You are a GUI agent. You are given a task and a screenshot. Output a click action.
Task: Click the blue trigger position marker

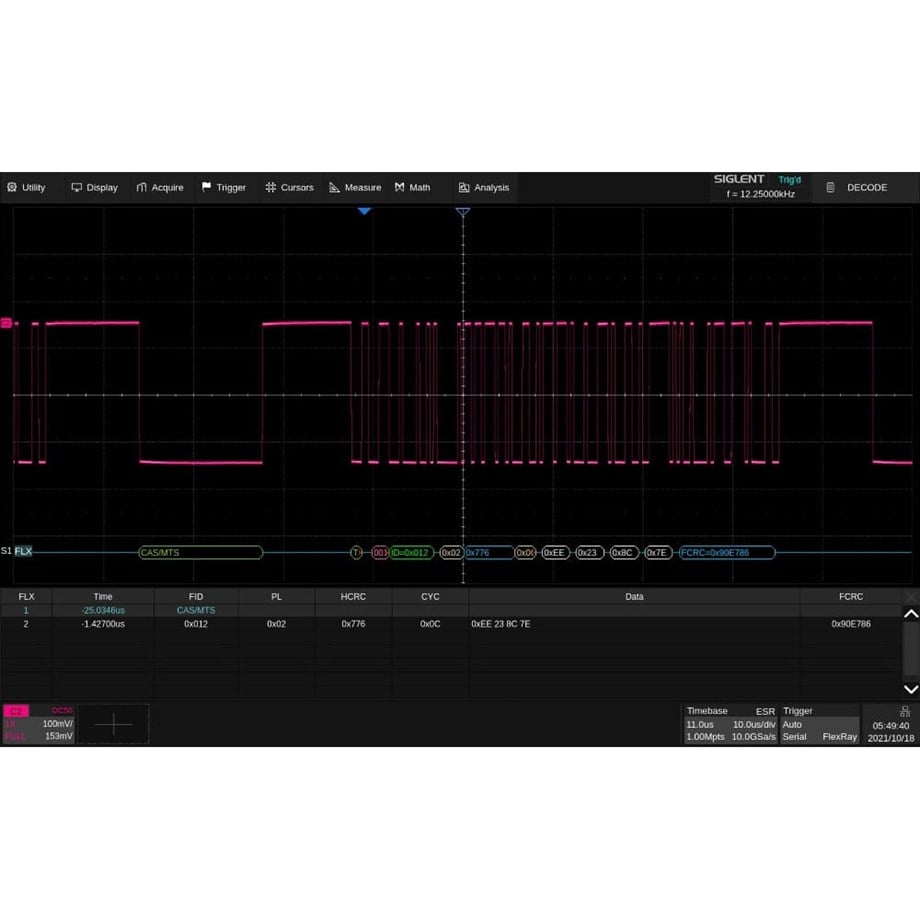[364, 211]
